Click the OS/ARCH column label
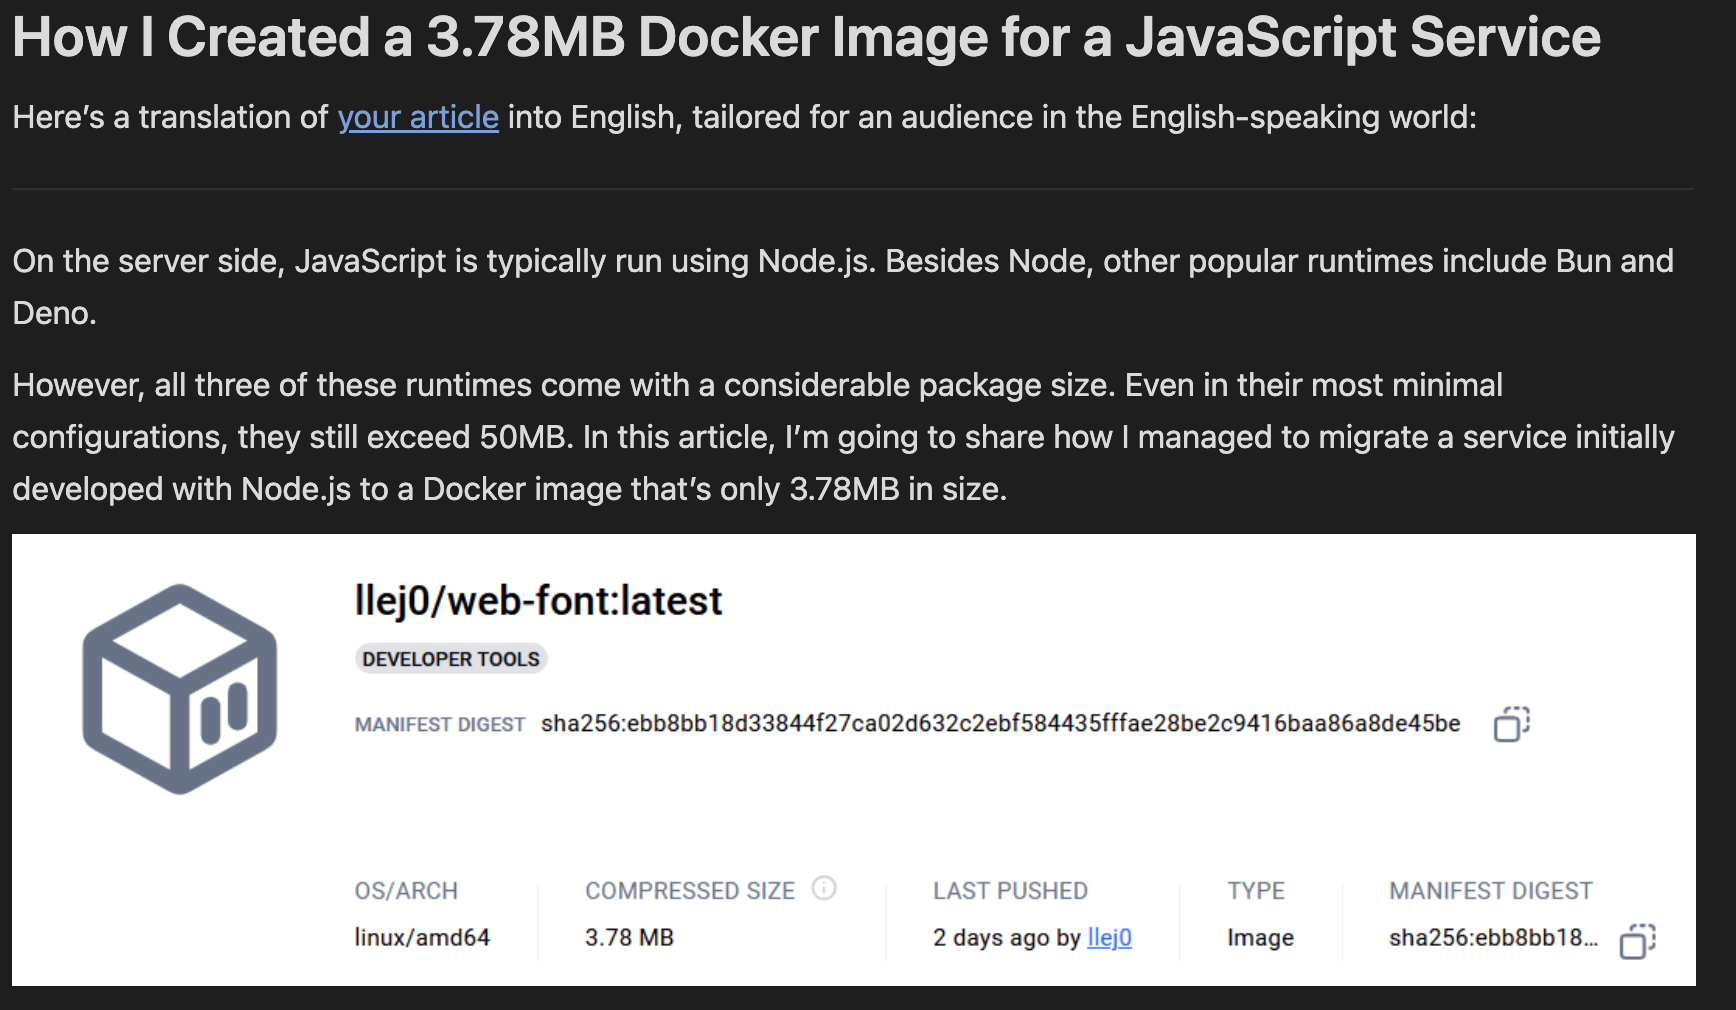The height and width of the screenshot is (1010, 1736). 406,891
